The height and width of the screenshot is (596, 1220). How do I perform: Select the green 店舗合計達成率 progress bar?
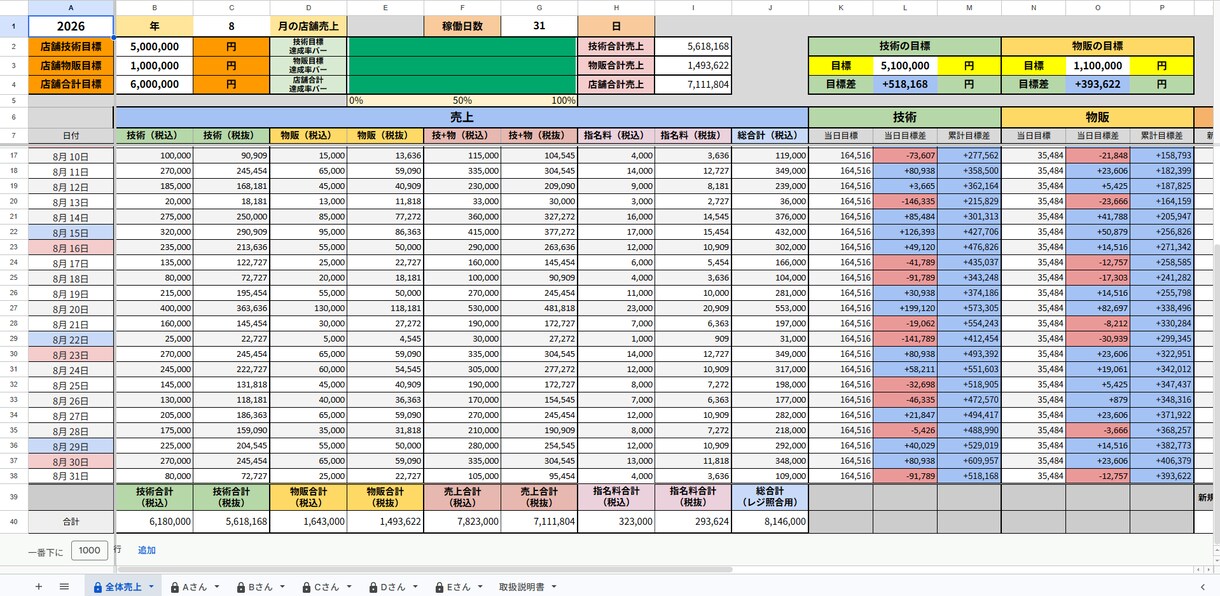click(463, 85)
